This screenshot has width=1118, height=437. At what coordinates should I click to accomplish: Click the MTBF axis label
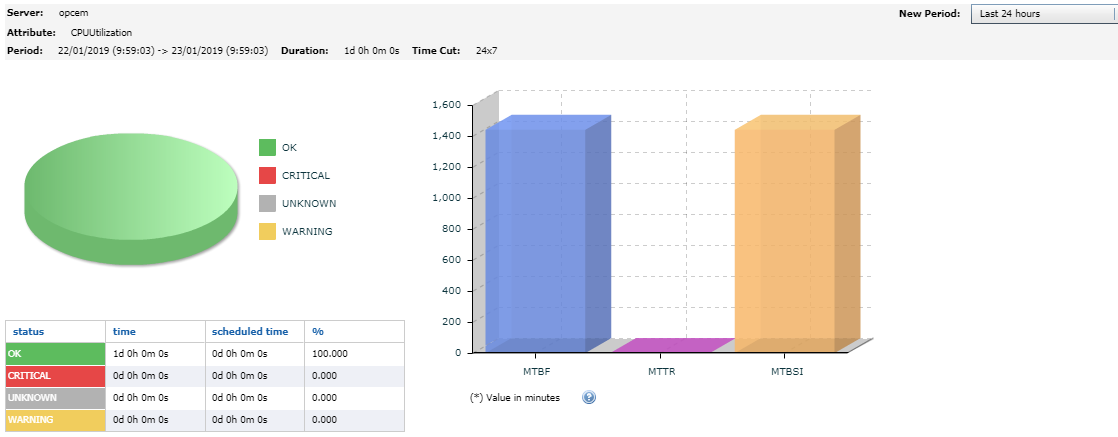point(536,371)
